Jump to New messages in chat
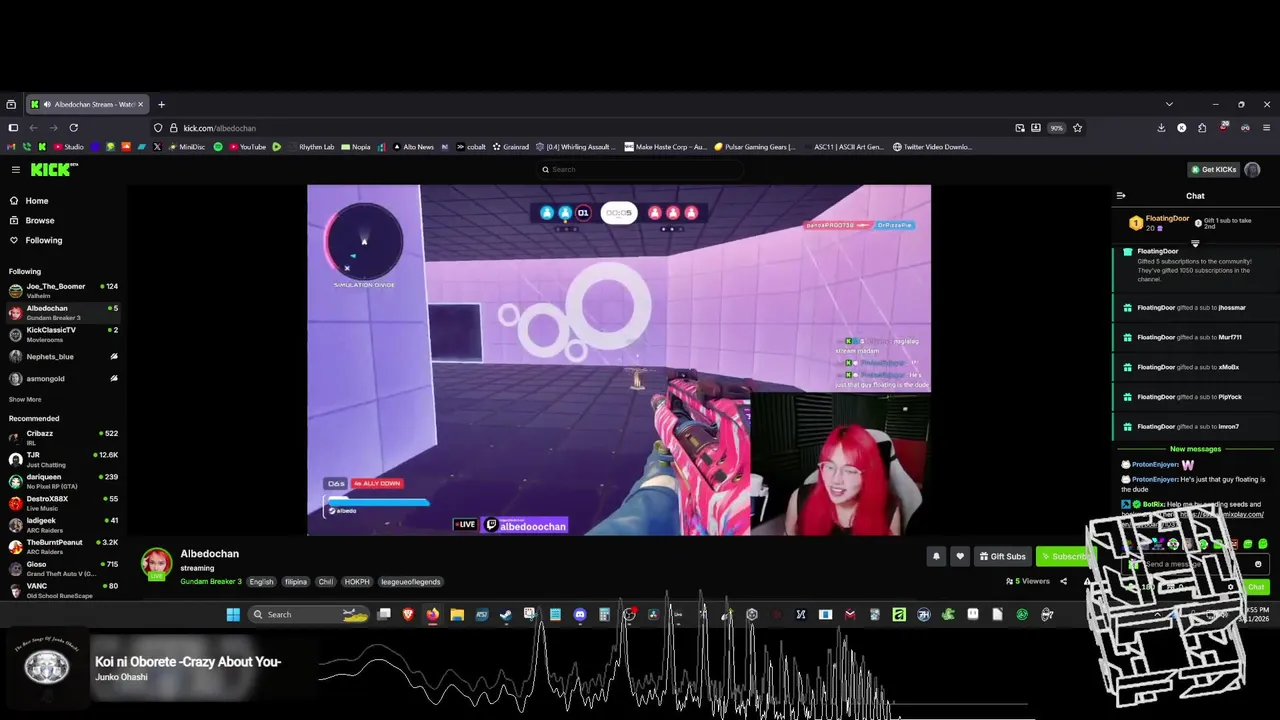 click(1195, 449)
